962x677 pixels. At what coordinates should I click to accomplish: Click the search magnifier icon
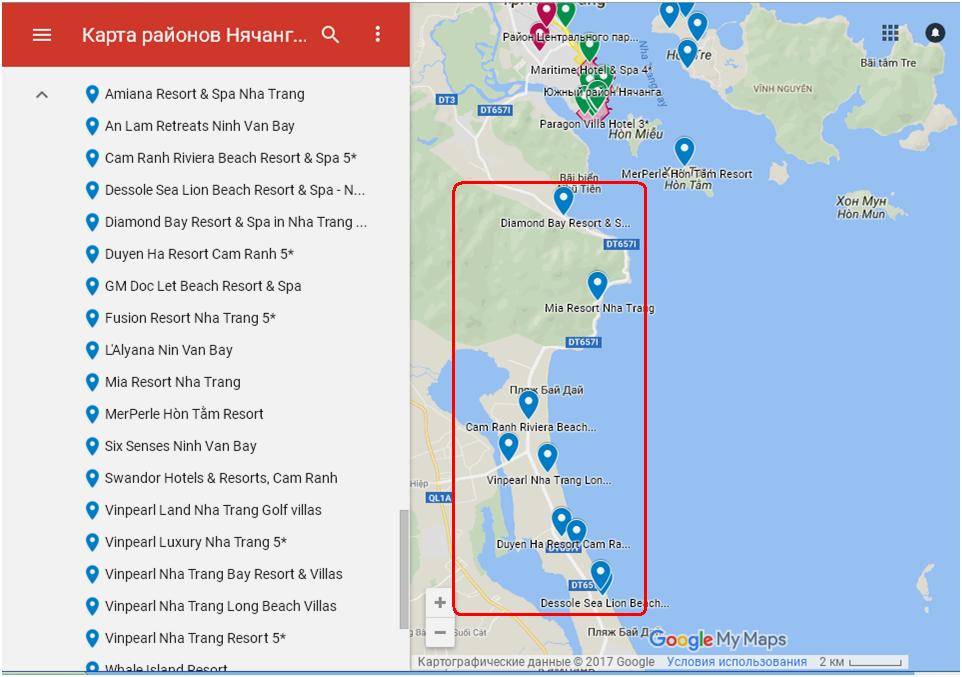pyautogui.click(x=331, y=35)
